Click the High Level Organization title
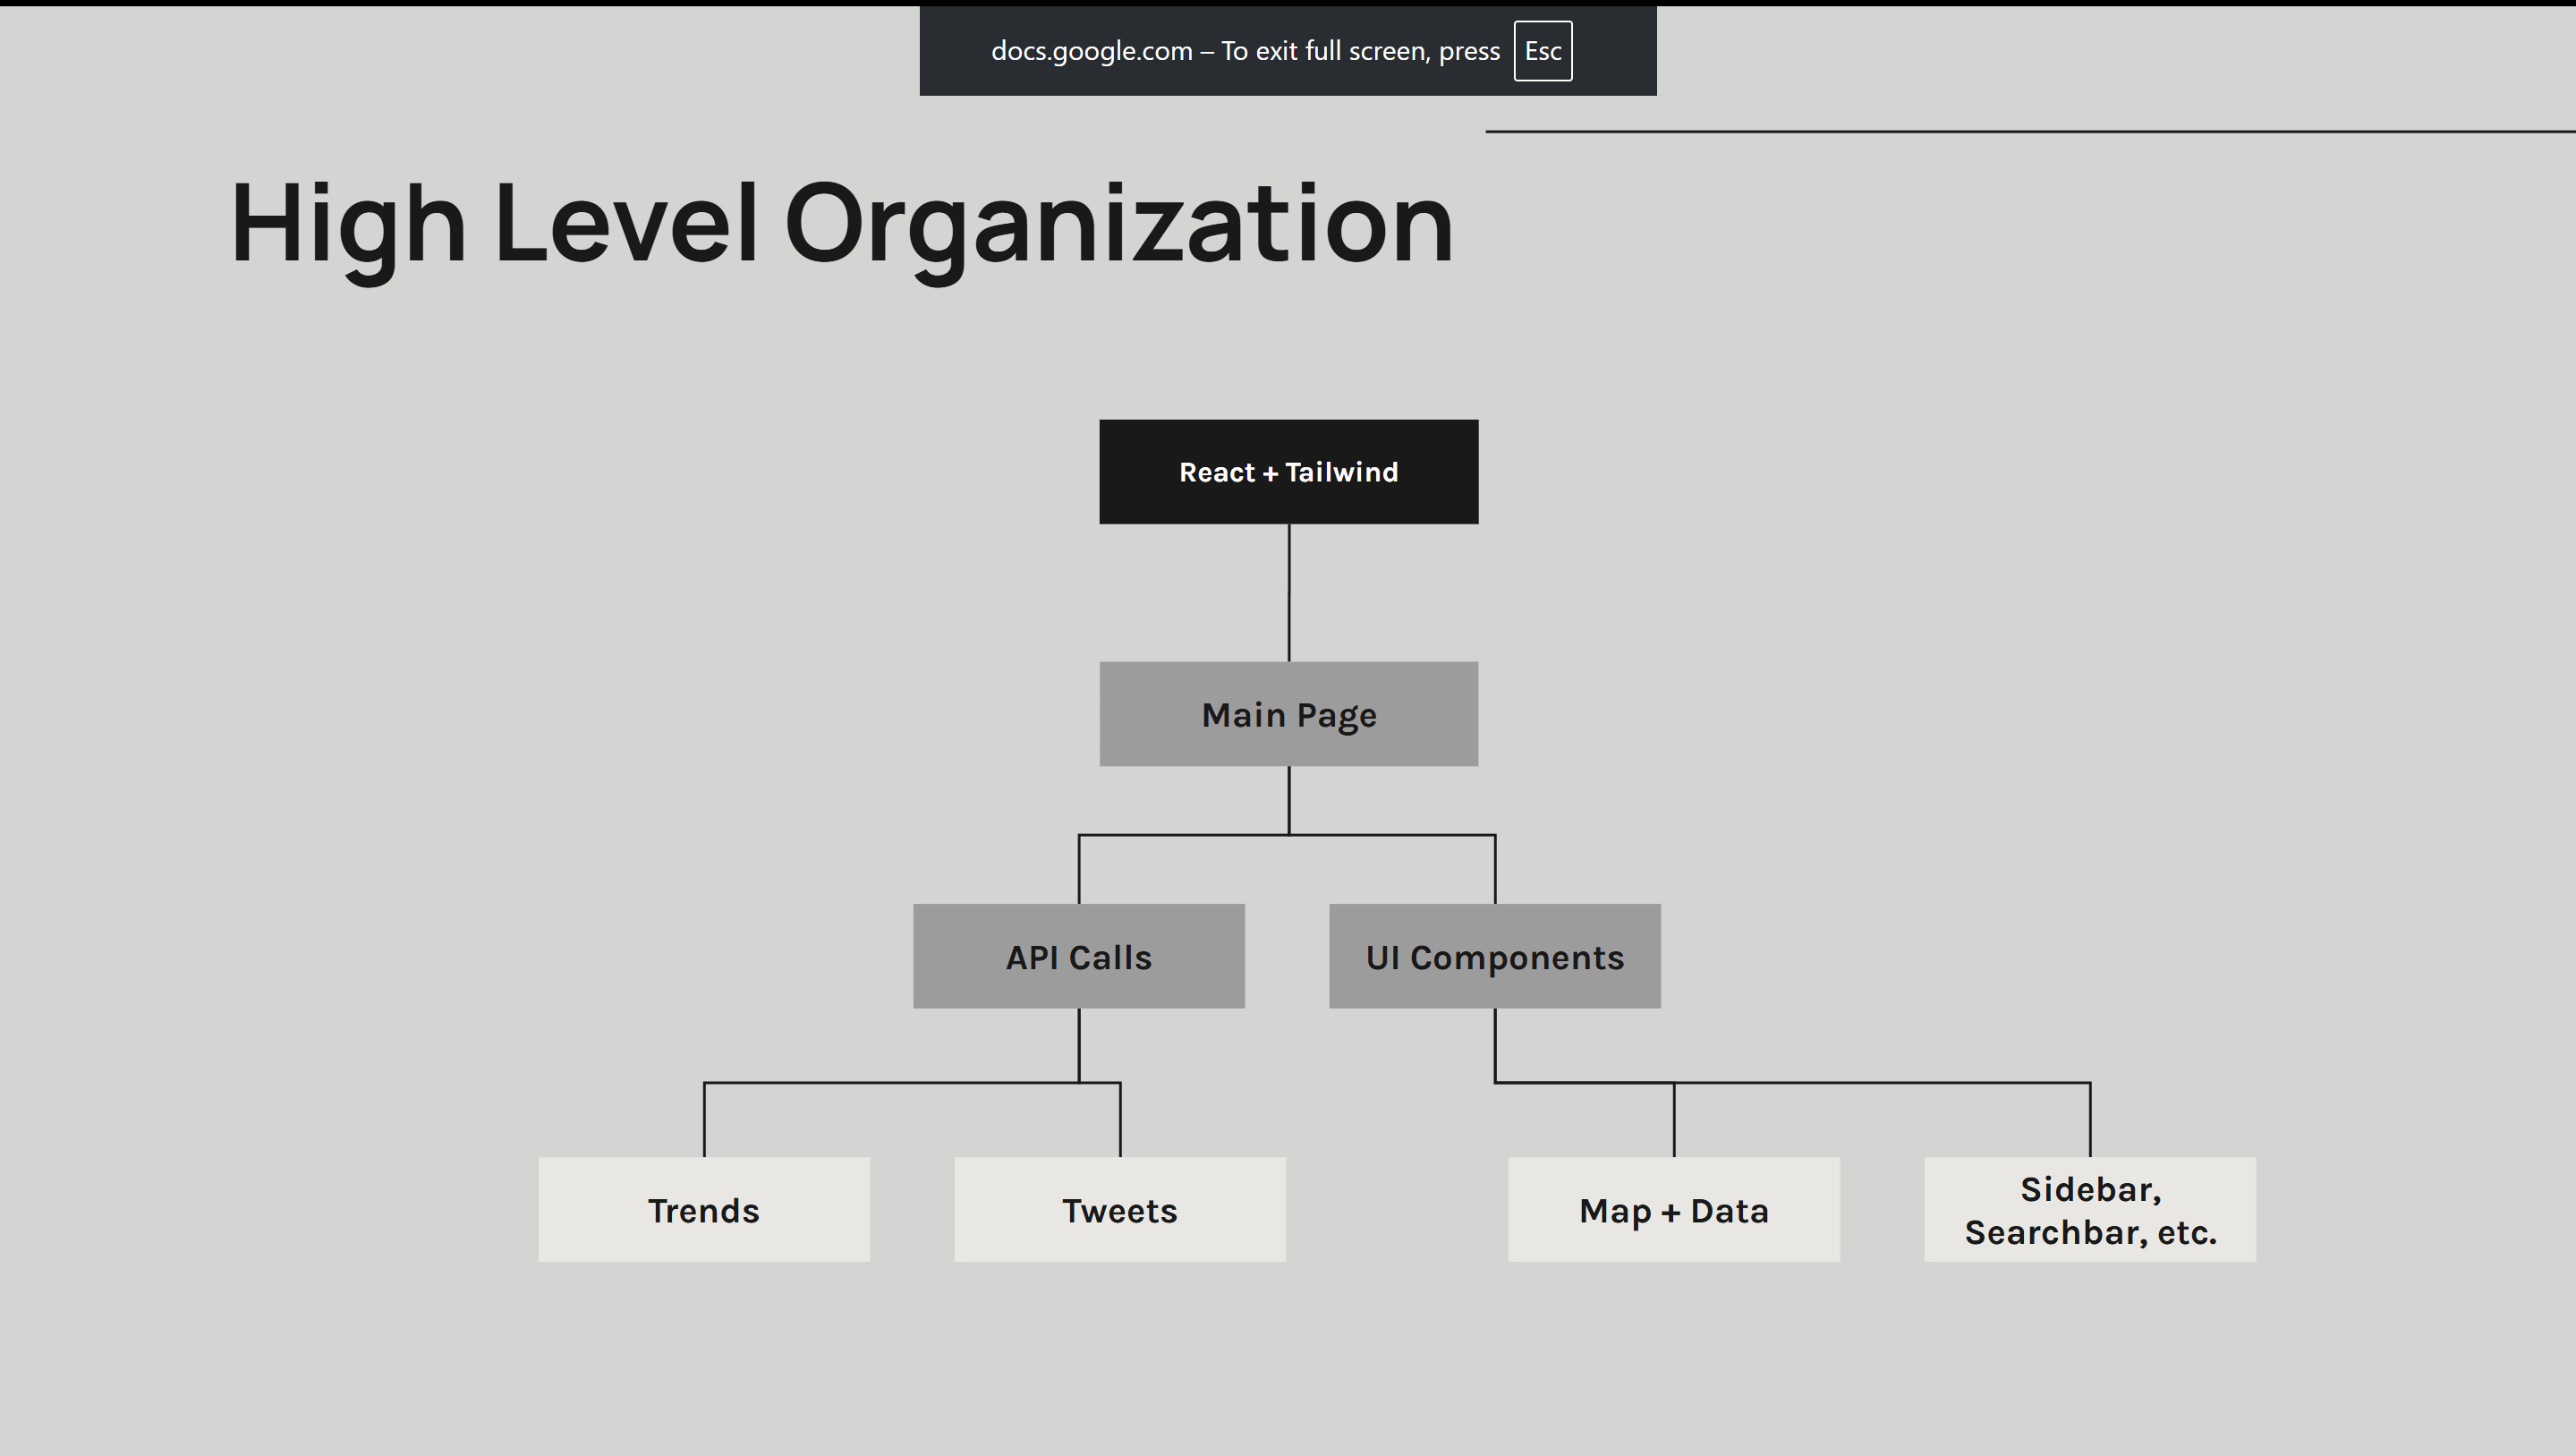The height and width of the screenshot is (1456, 2576). 840,224
